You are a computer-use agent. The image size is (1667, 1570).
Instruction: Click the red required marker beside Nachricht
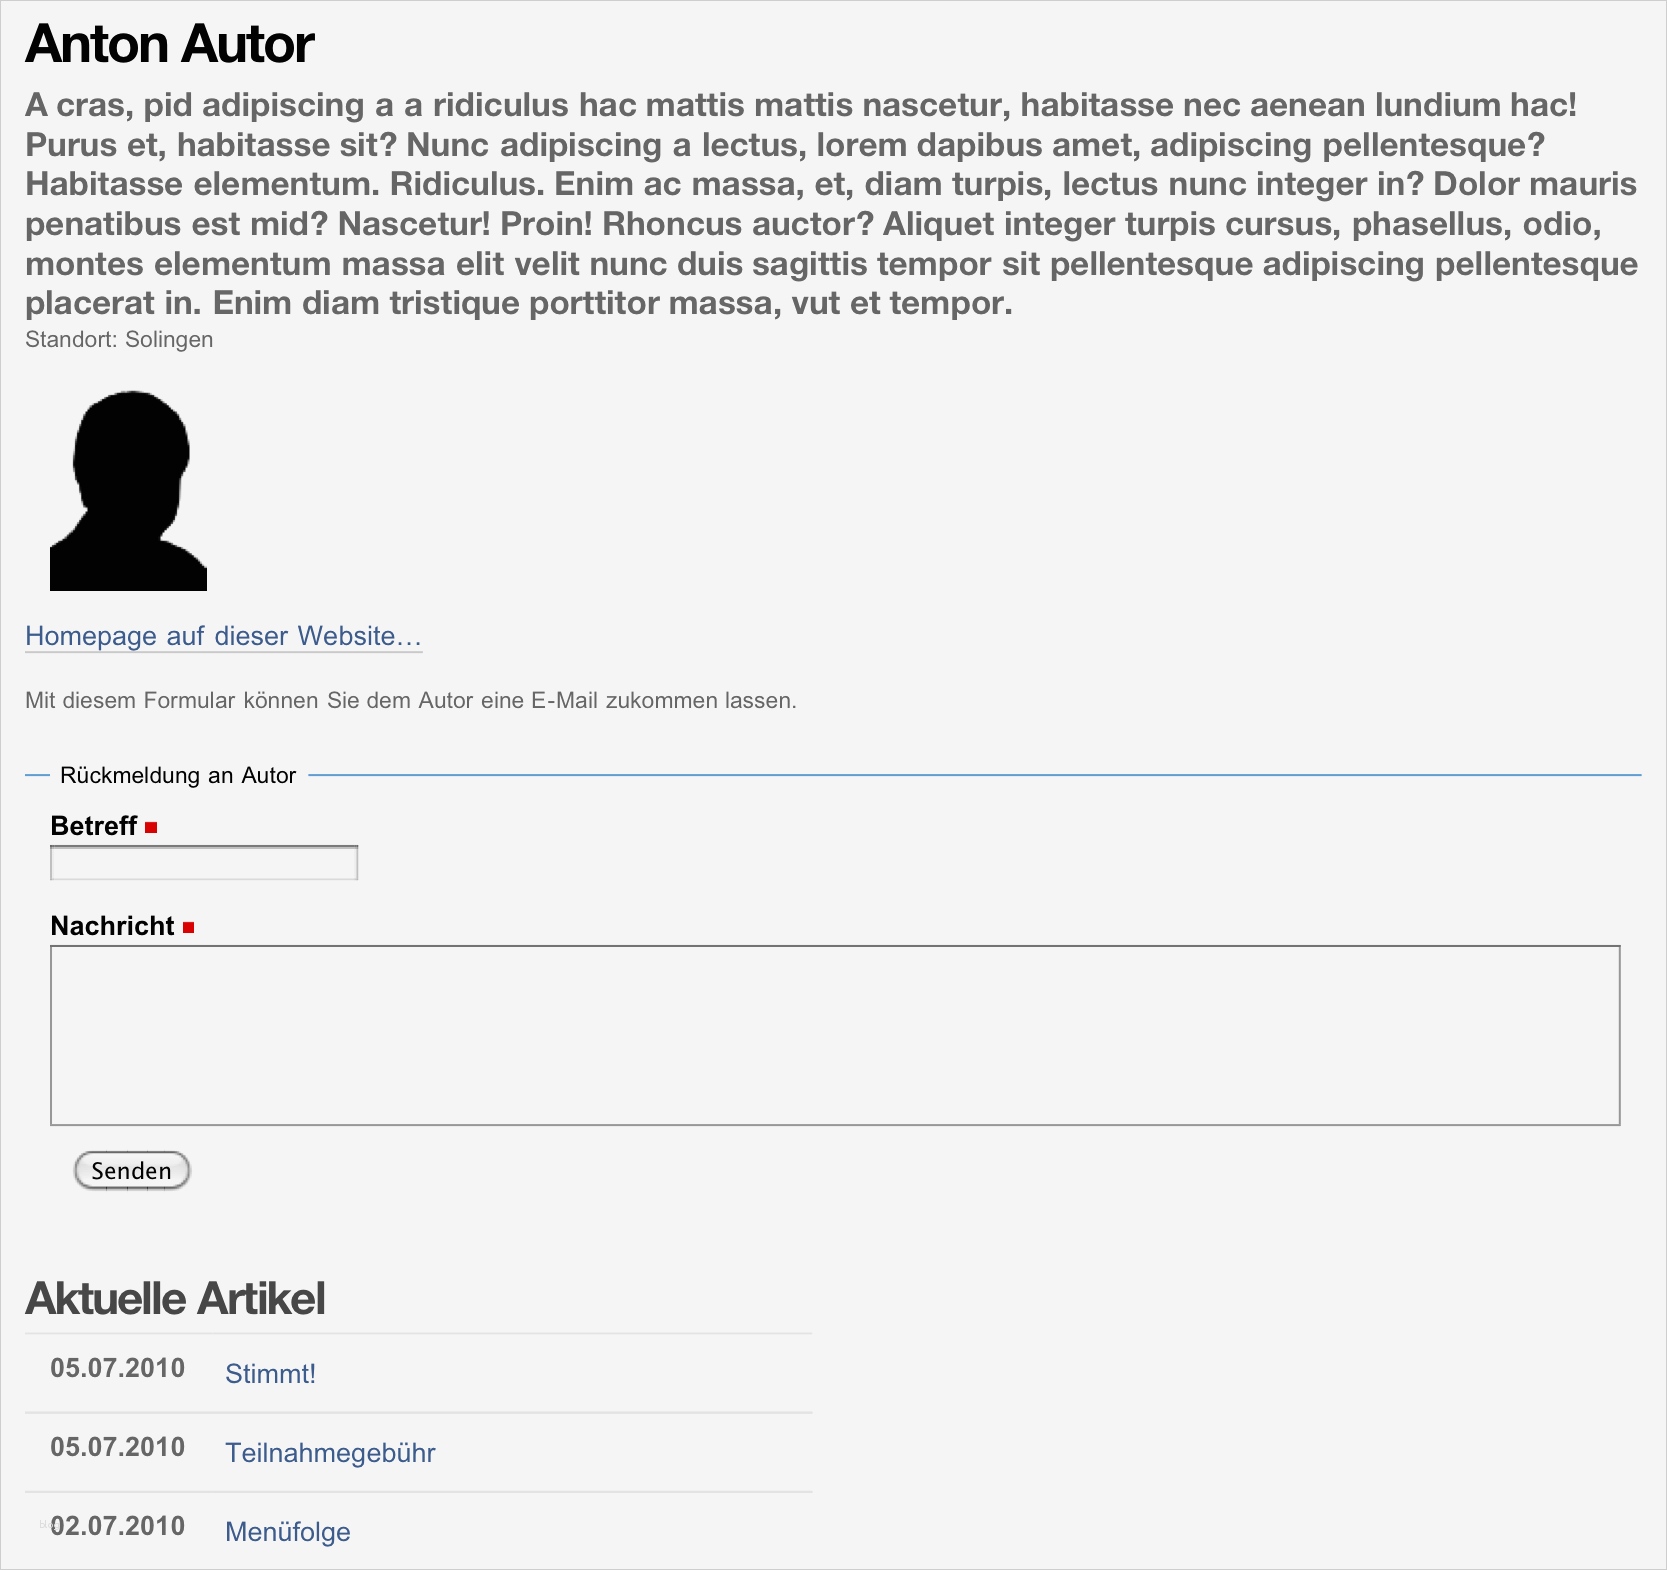tap(188, 928)
